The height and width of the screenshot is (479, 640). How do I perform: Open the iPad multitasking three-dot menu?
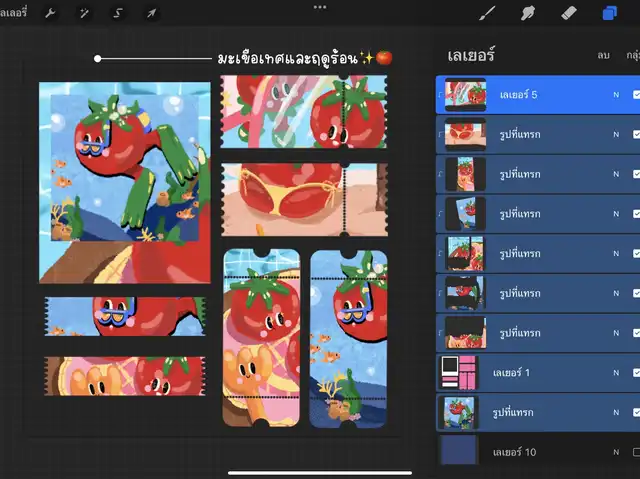[x=320, y=7]
